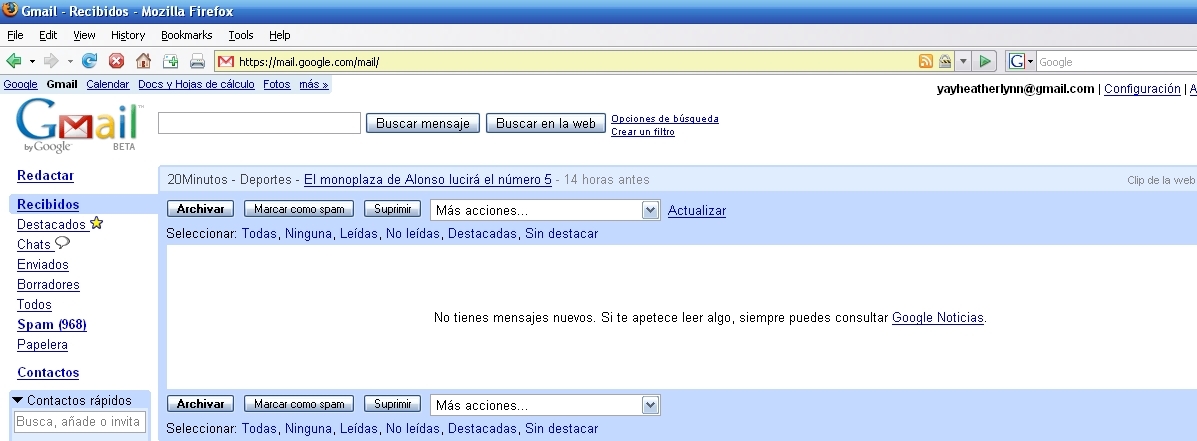Click Actualizar to refresh inbox
The width and height of the screenshot is (1197, 441).
point(697,211)
